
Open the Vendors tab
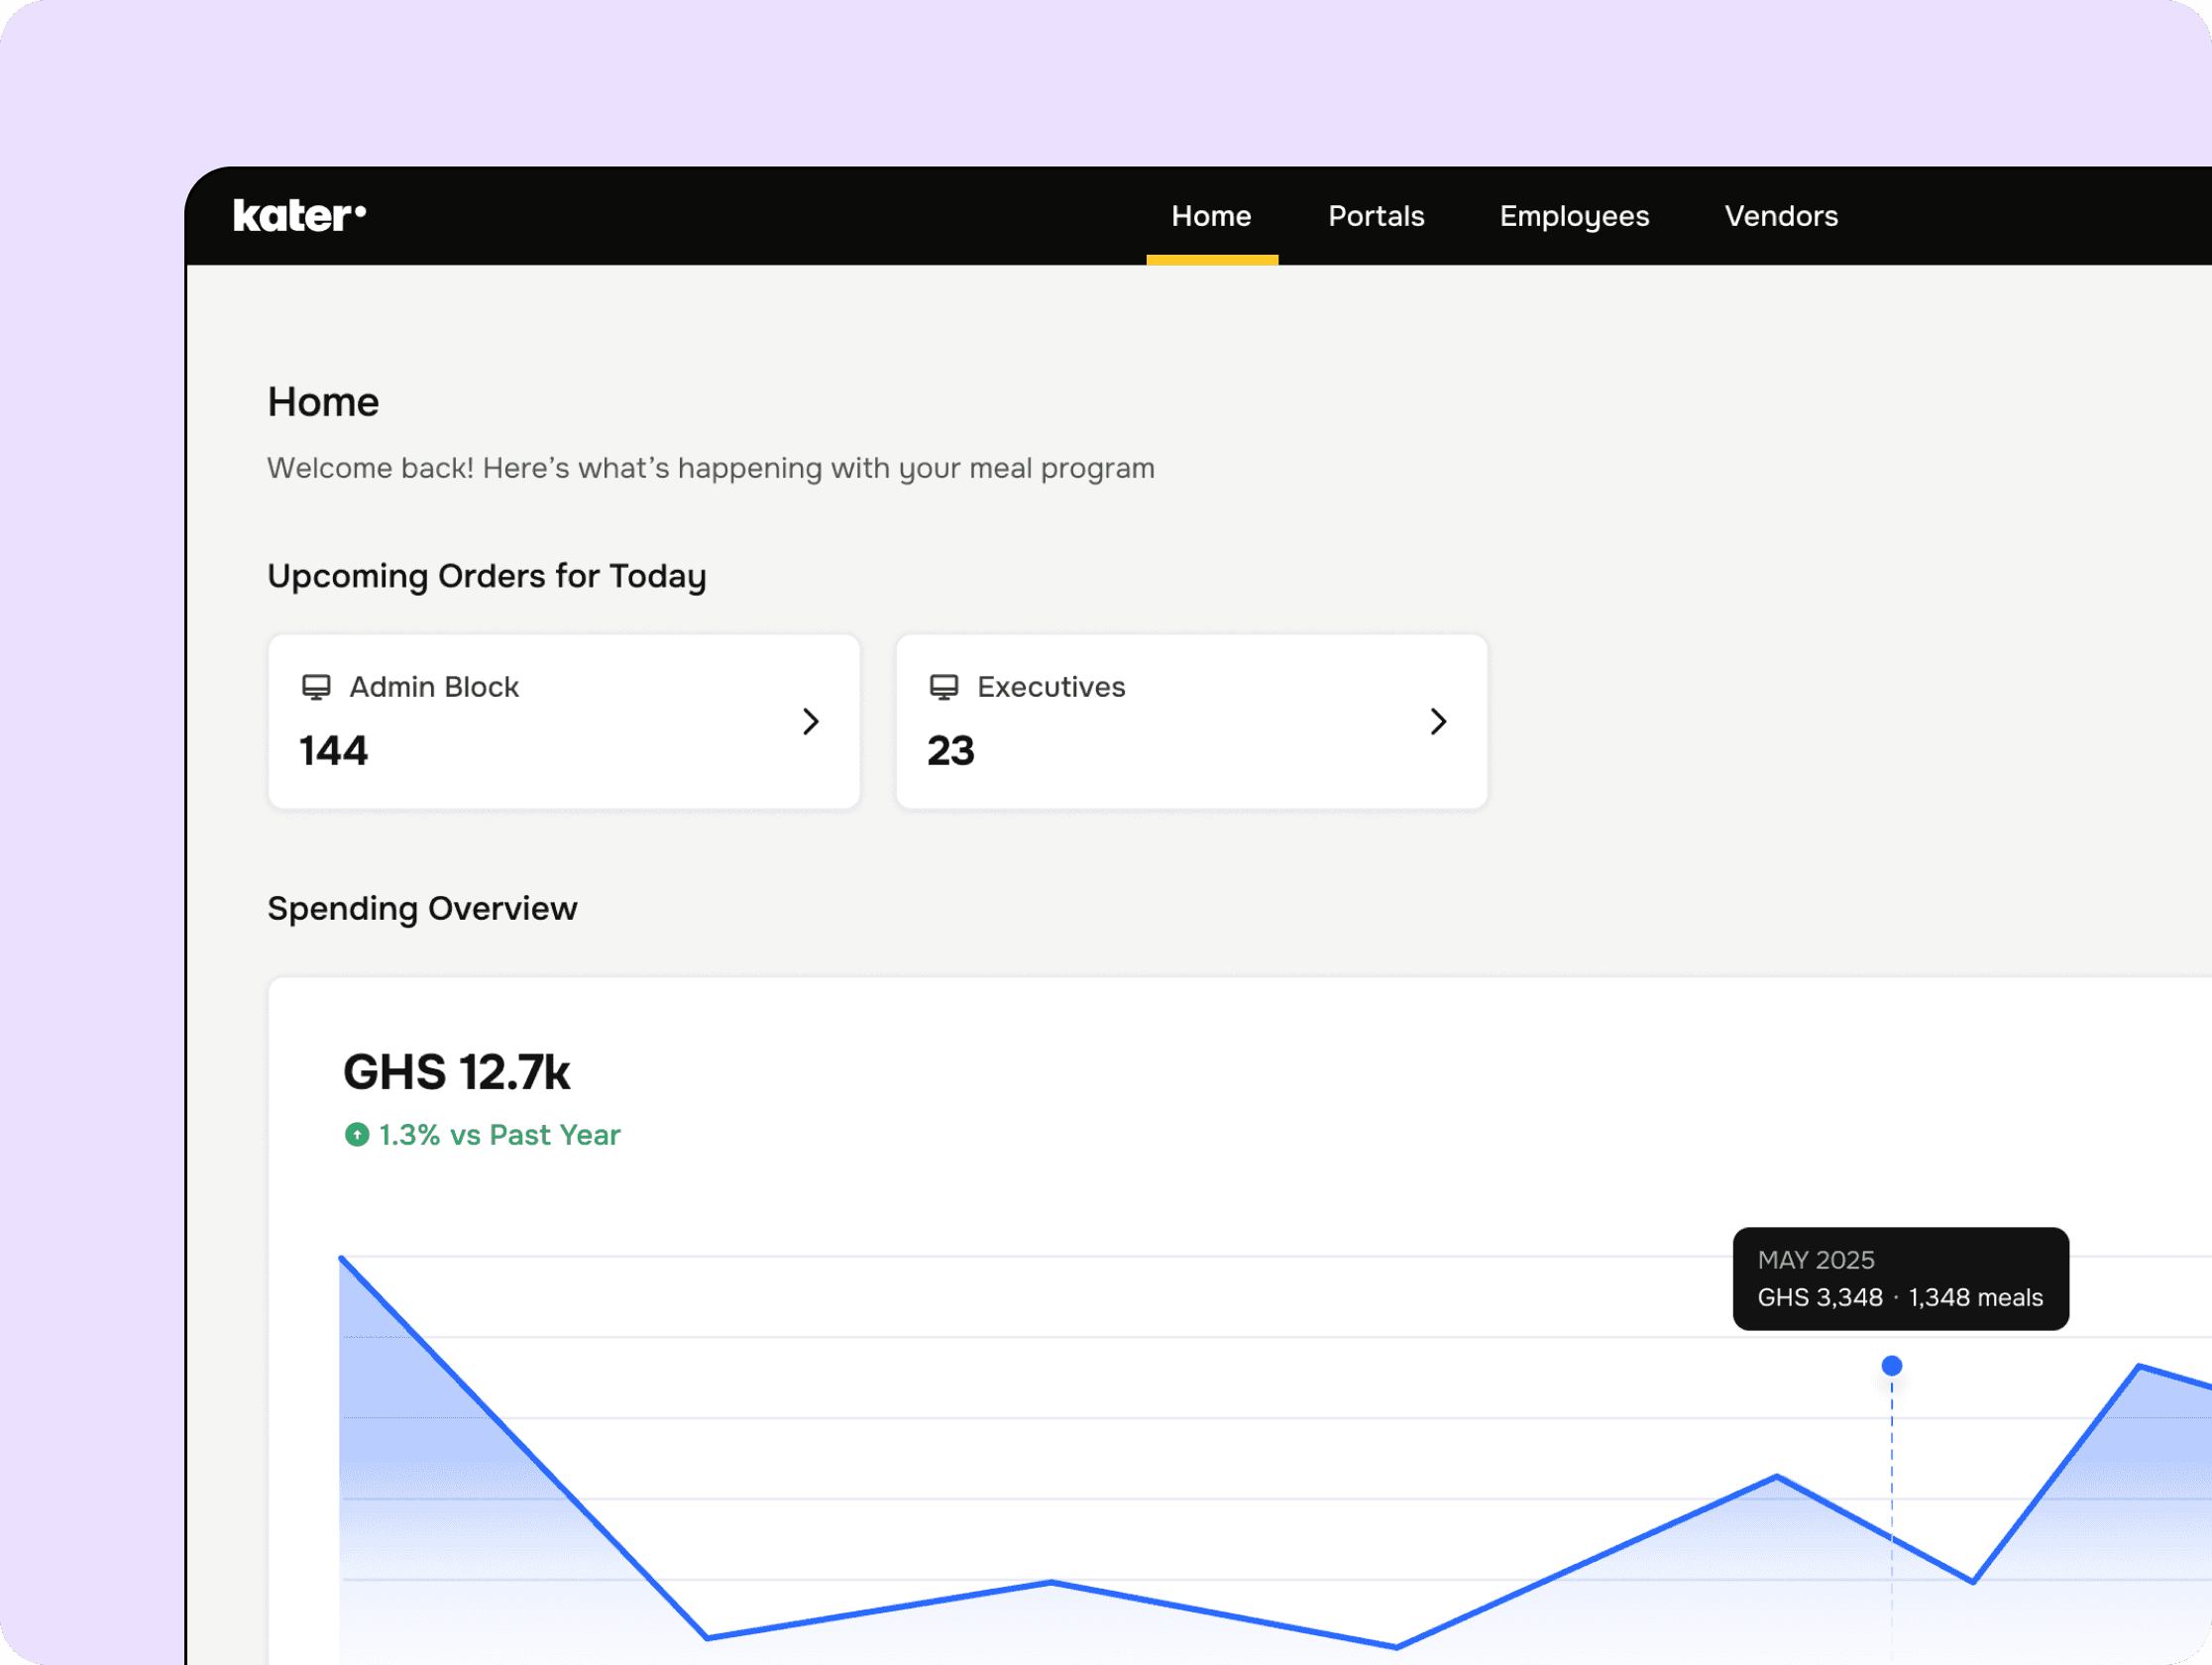(x=1780, y=216)
